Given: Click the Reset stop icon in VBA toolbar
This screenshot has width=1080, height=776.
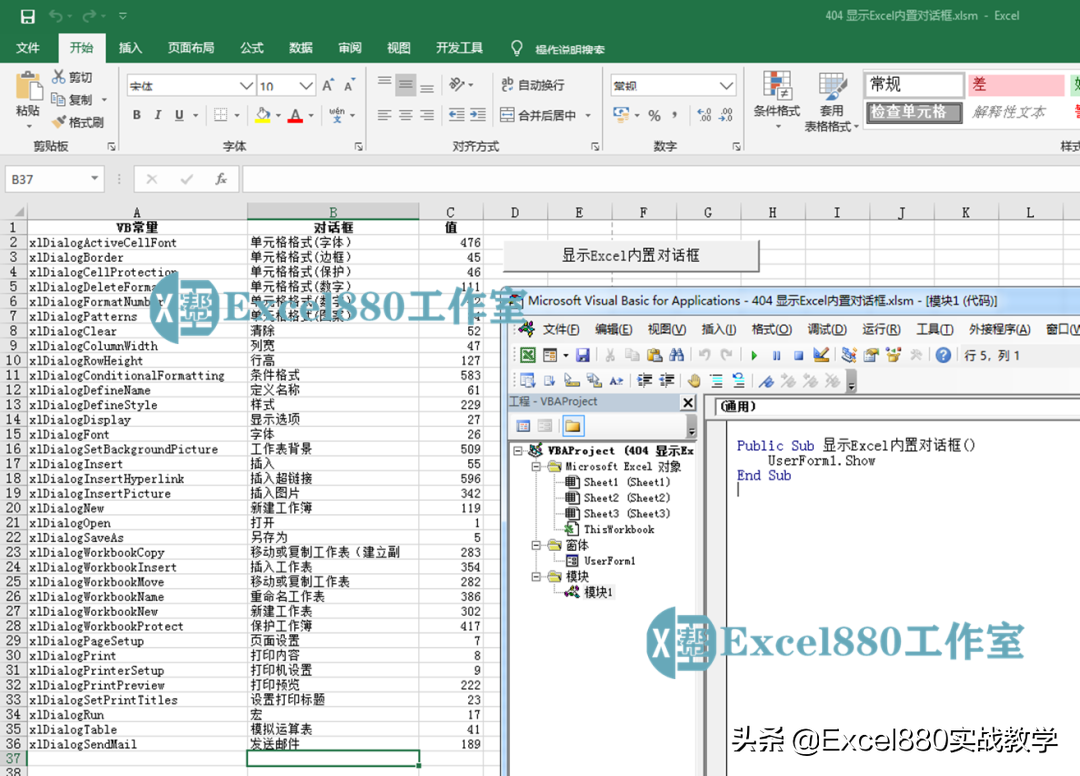Looking at the screenshot, I should click(x=798, y=355).
